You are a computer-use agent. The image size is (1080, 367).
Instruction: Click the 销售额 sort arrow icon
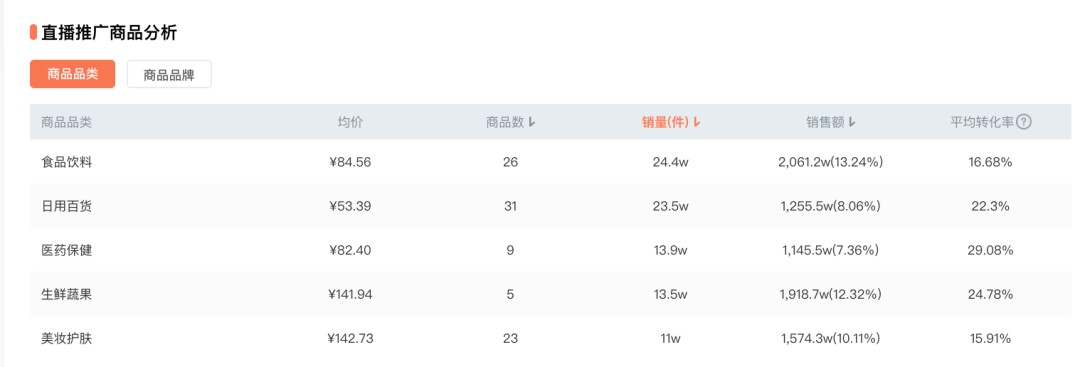tap(852, 123)
